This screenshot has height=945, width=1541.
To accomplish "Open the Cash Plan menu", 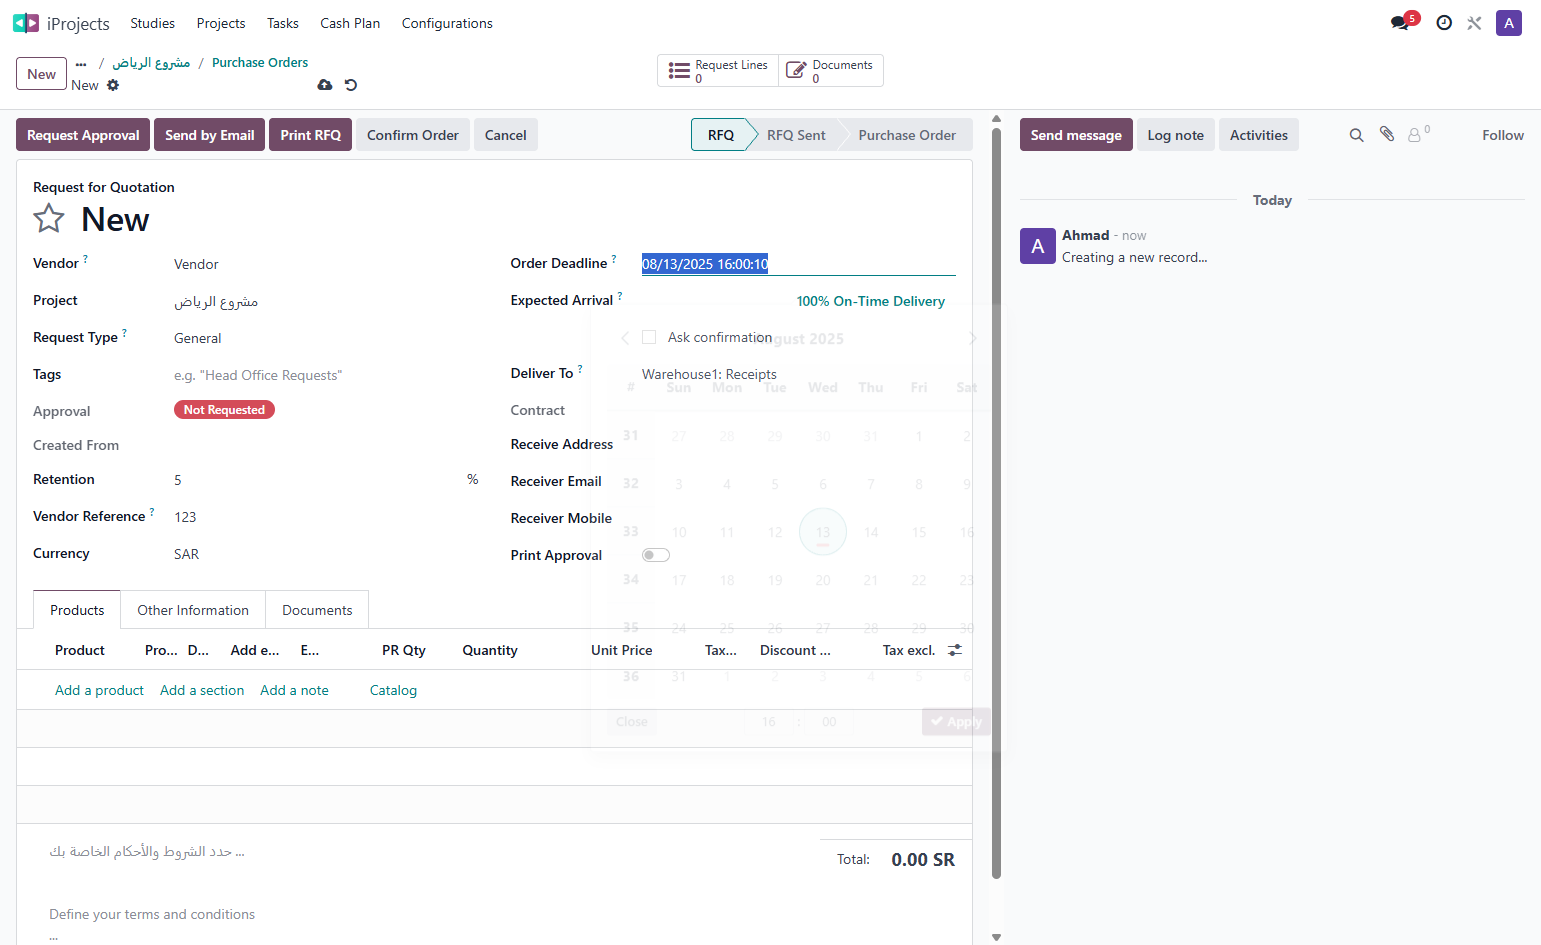I will [350, 23].
